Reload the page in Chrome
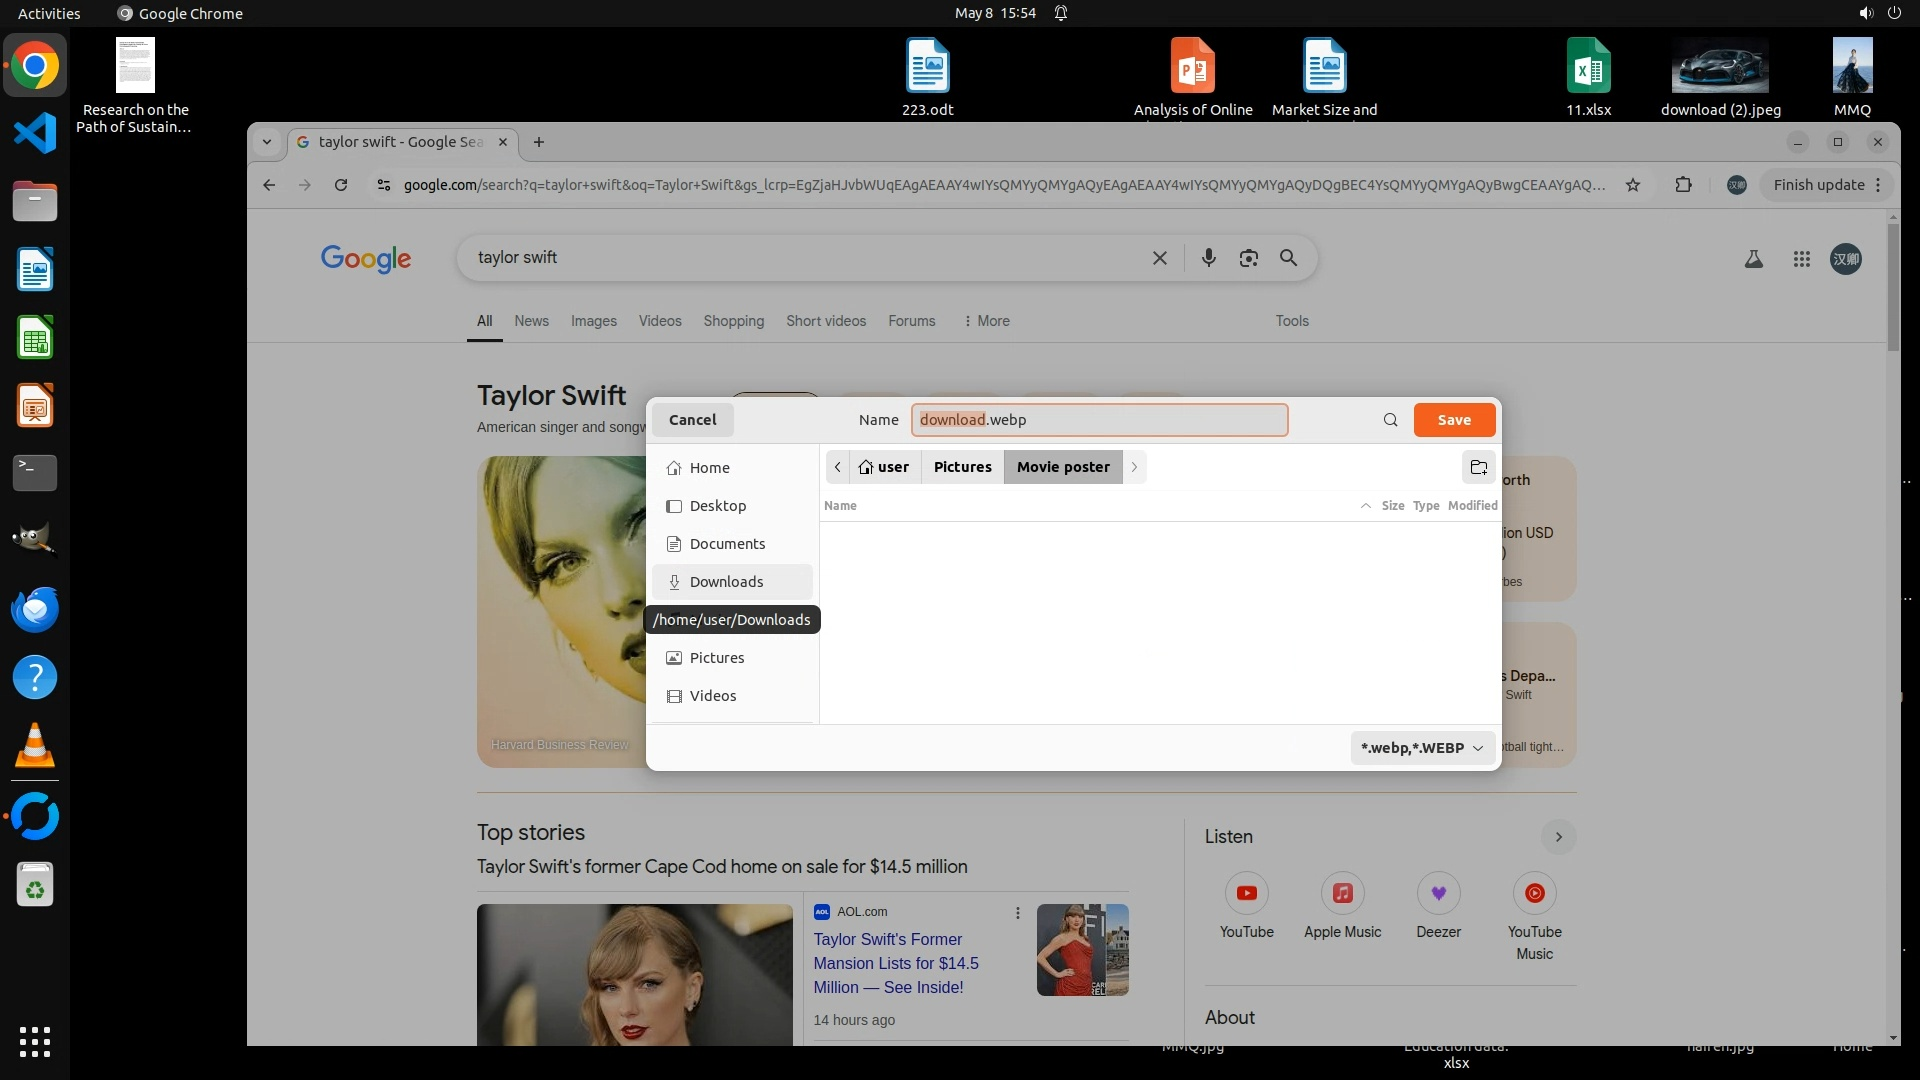Image resolution: width=1920 pixels, height=1080 pixels. [341, 185]
